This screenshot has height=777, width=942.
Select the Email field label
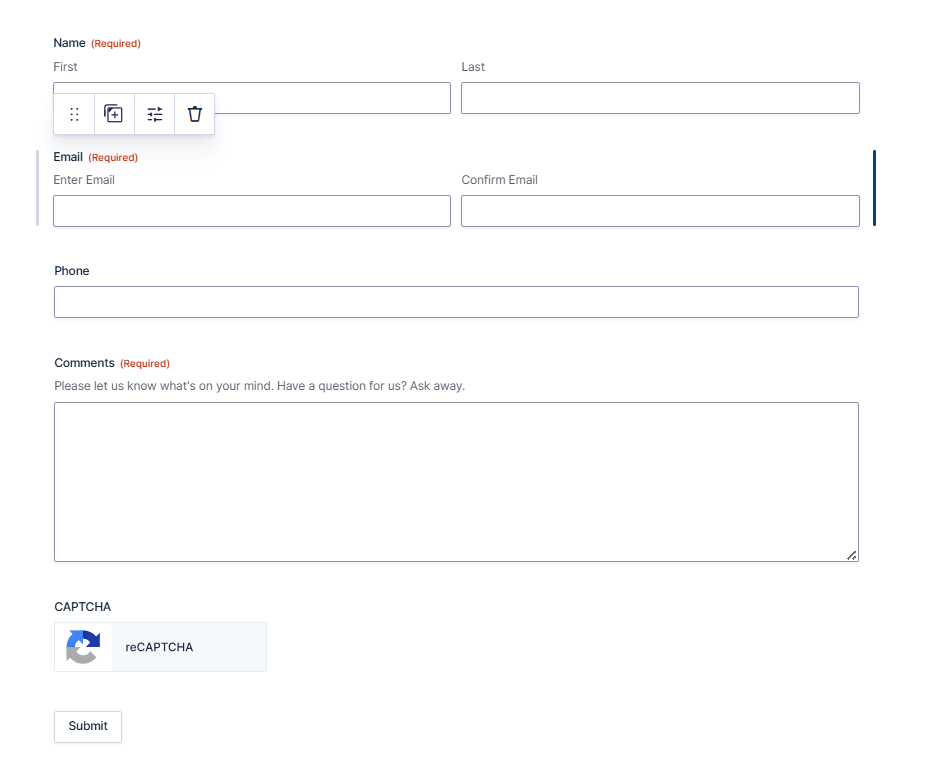click(x=68, y=157)
